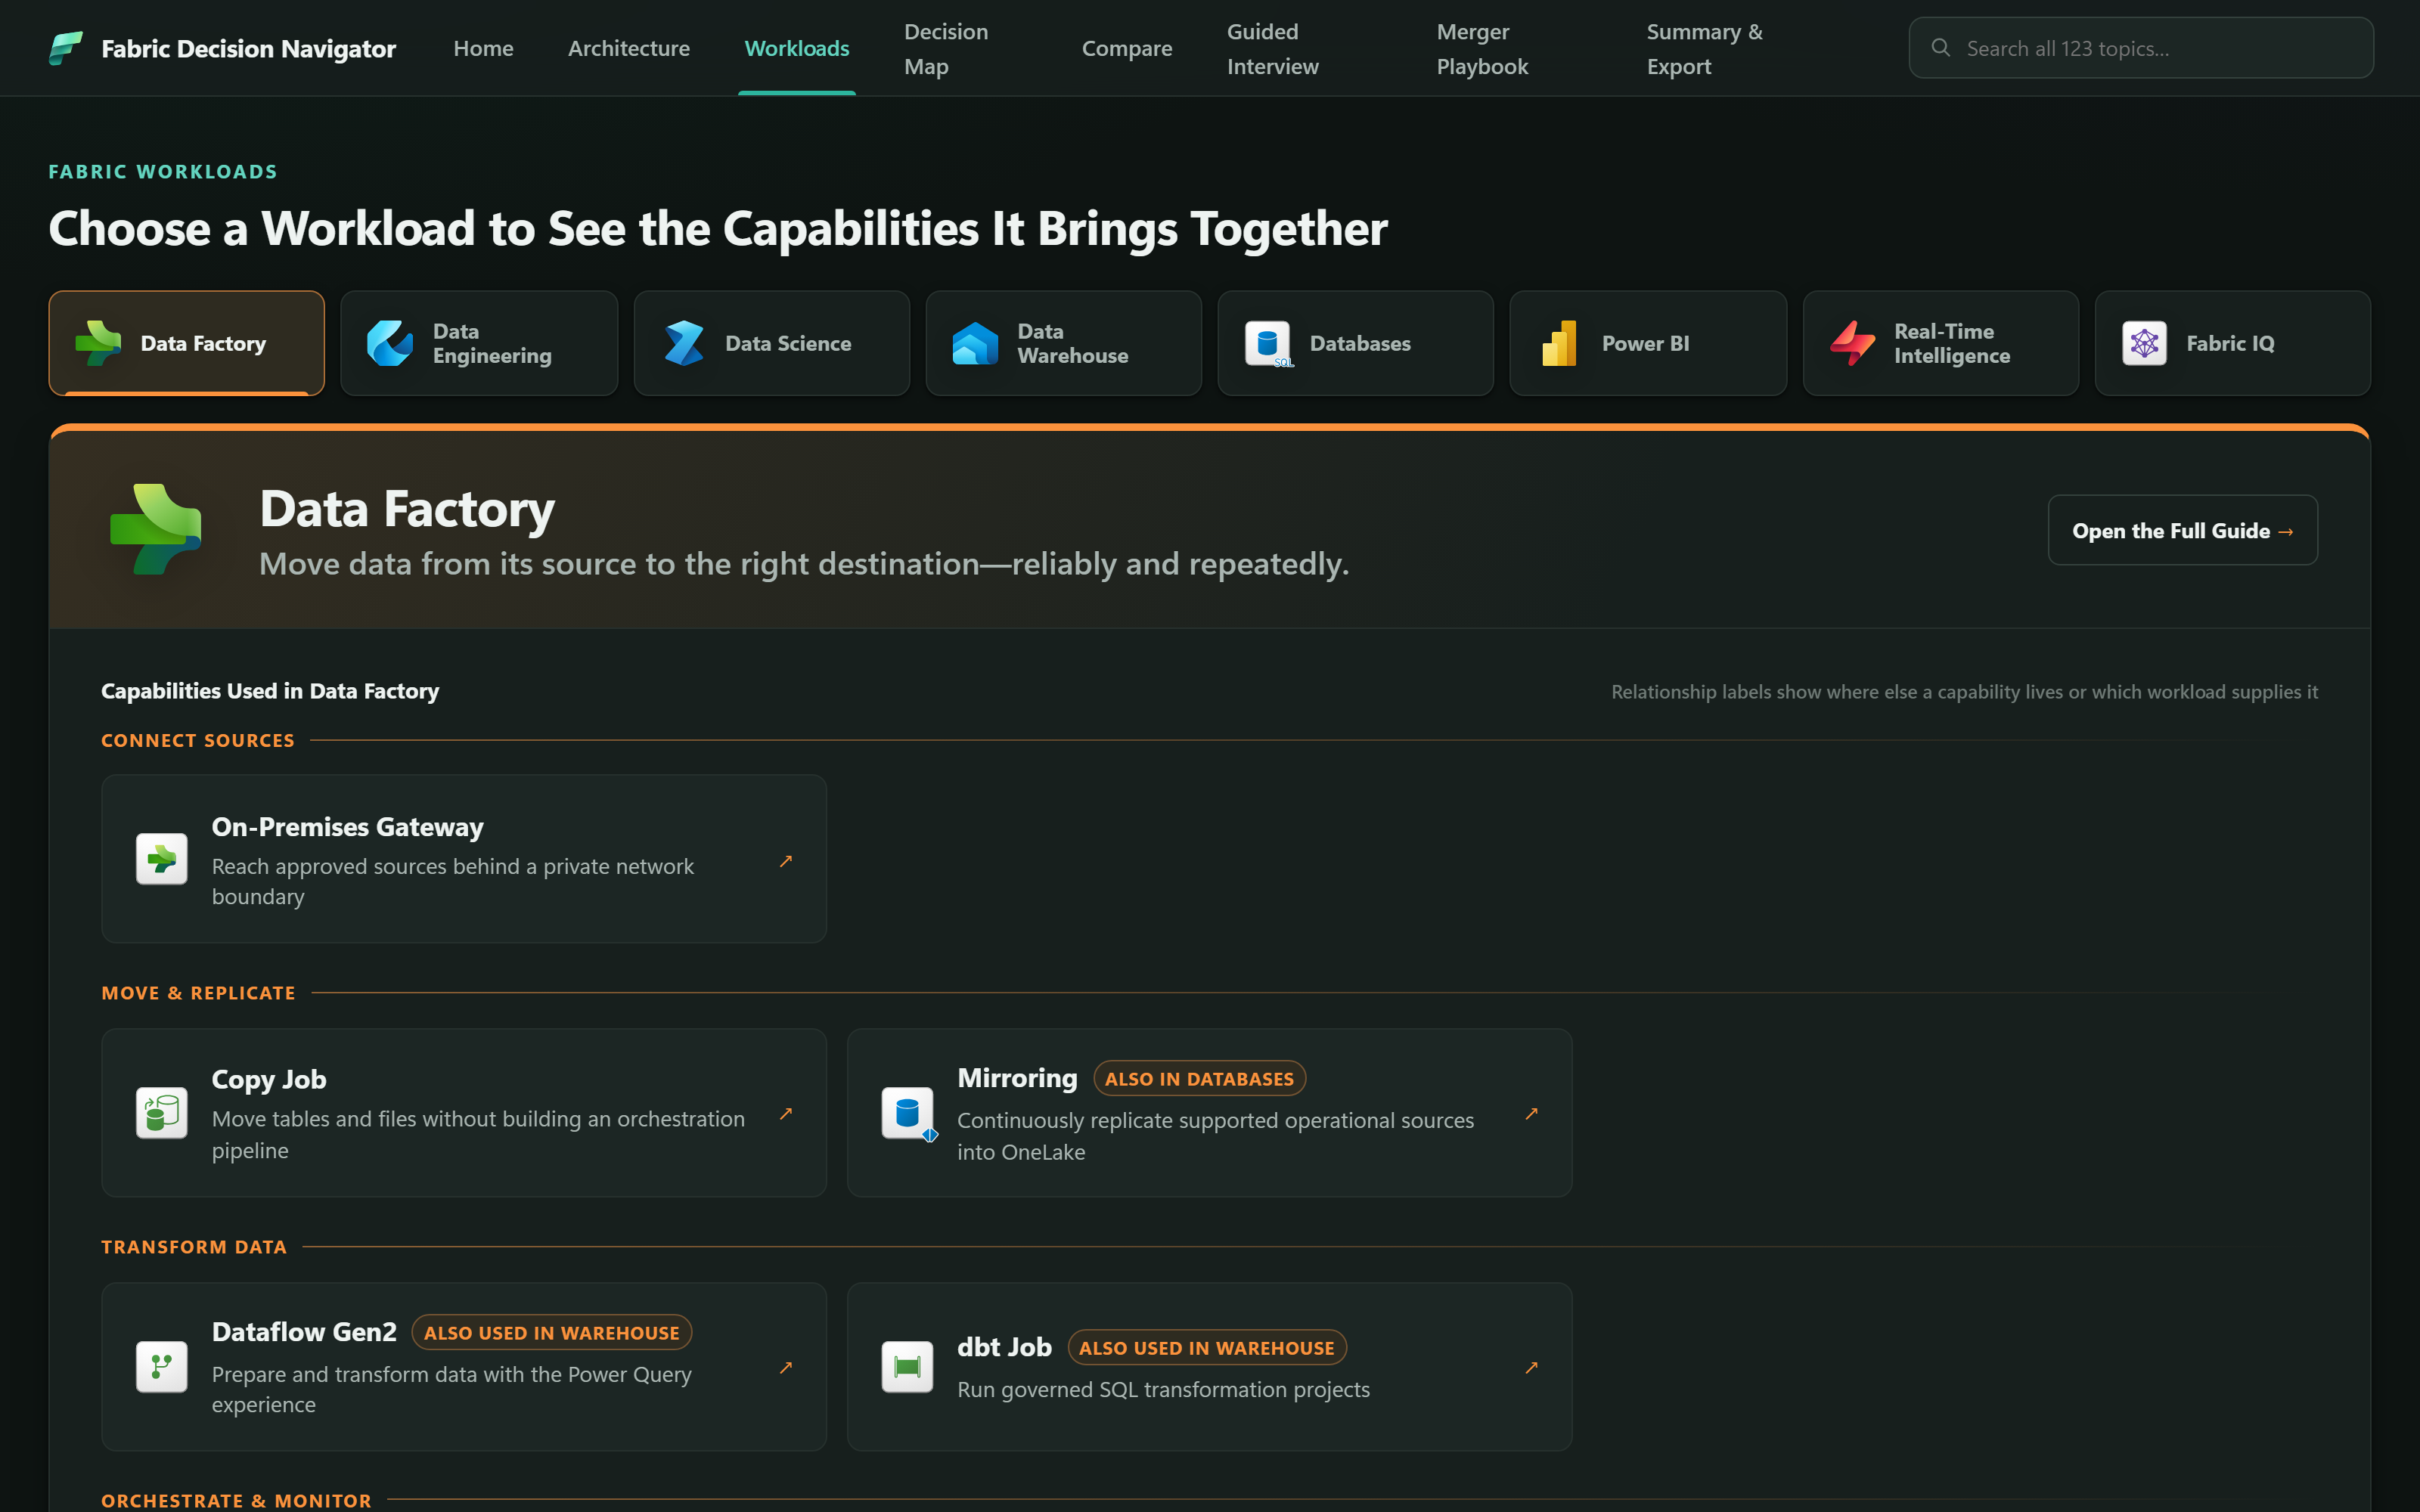Click the Dataflow Gen2 card icon
Screen dimensions: 2420x1512
pos(161,1367)
